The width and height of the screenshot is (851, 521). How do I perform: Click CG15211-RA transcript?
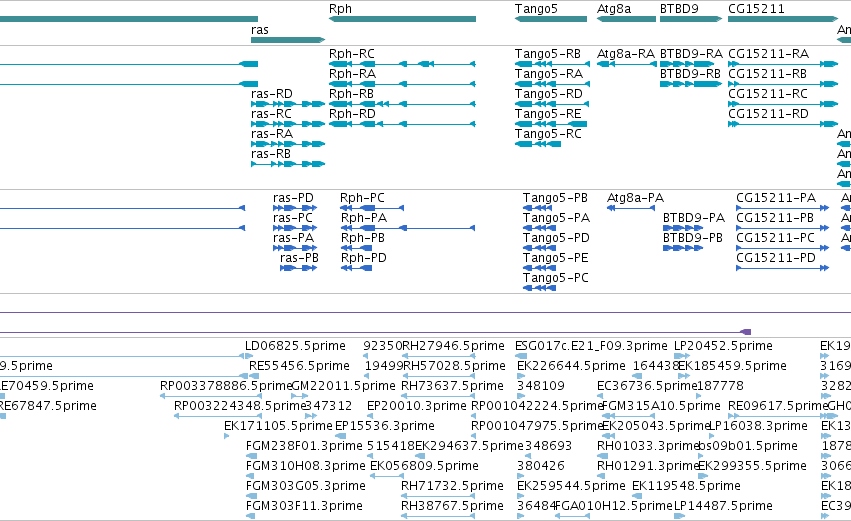[x=783, y=64]
